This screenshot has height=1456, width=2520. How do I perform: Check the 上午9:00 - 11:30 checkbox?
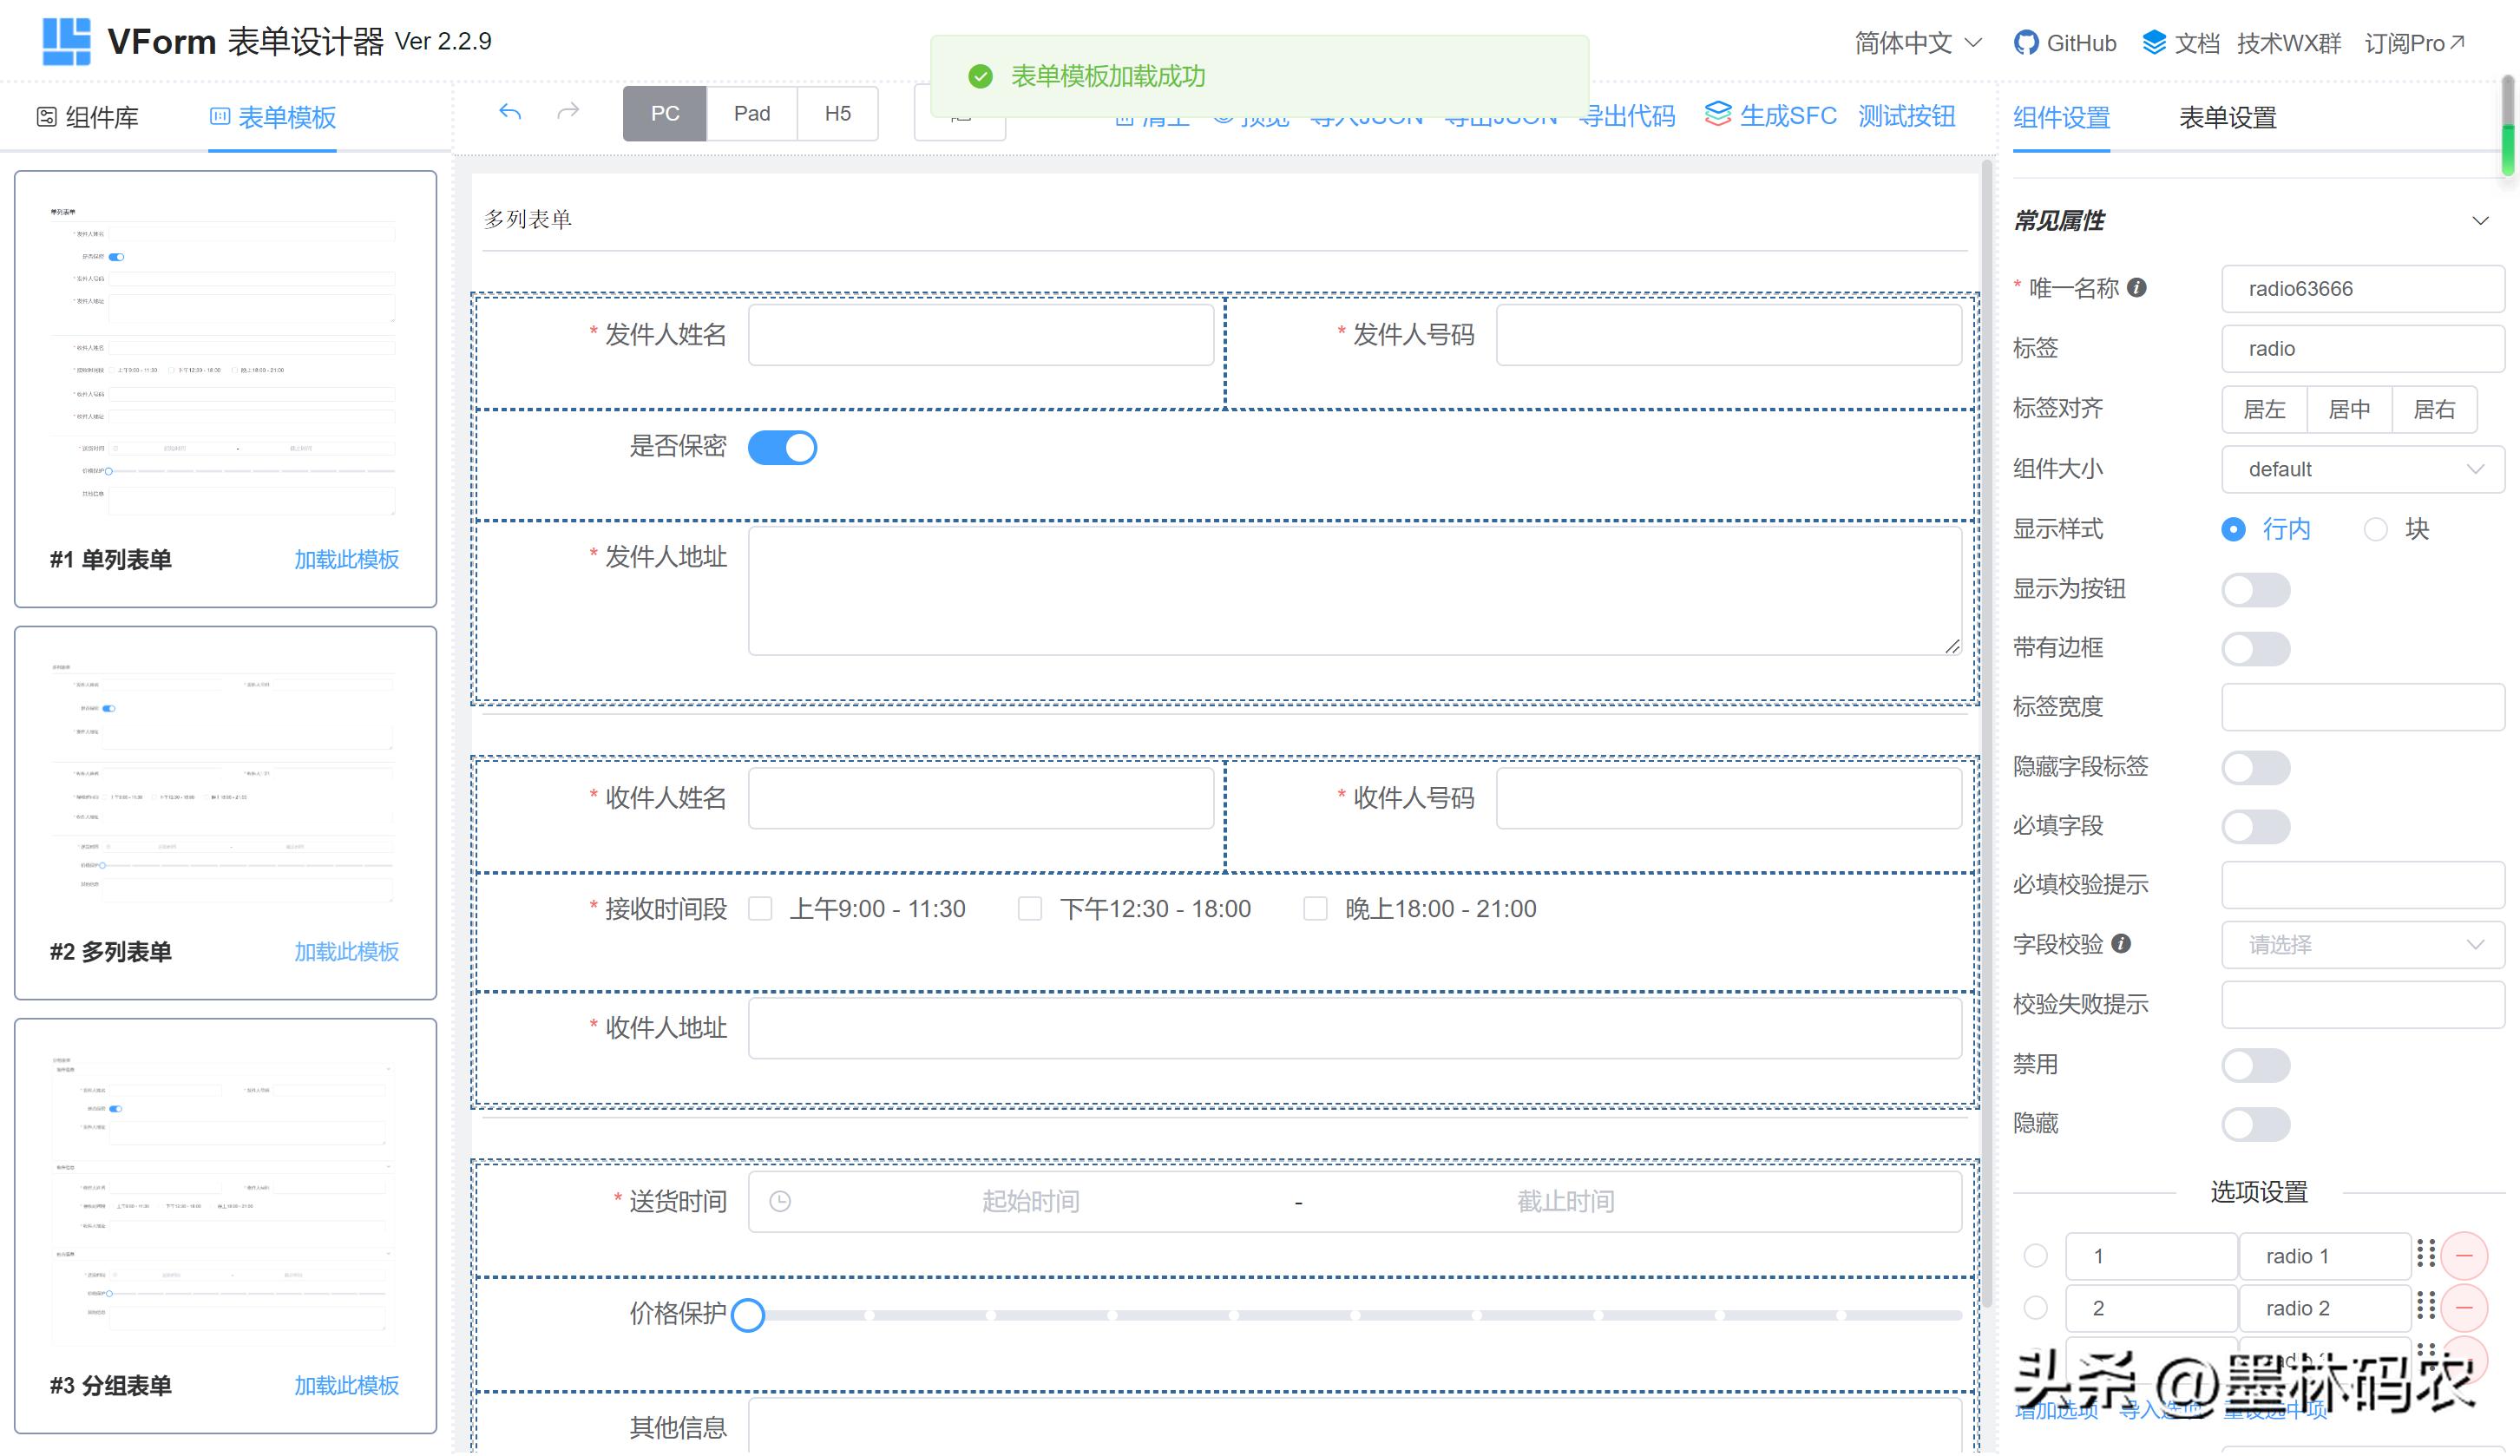pyautogui.click(x=761, y=908)
